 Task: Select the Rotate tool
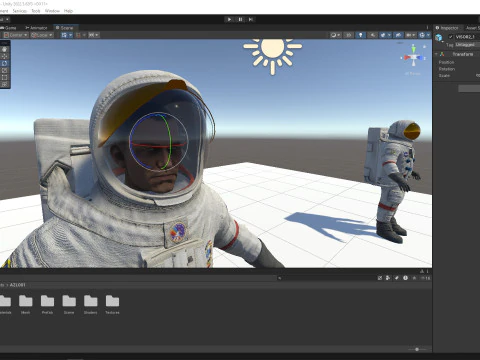pos(4,63)
